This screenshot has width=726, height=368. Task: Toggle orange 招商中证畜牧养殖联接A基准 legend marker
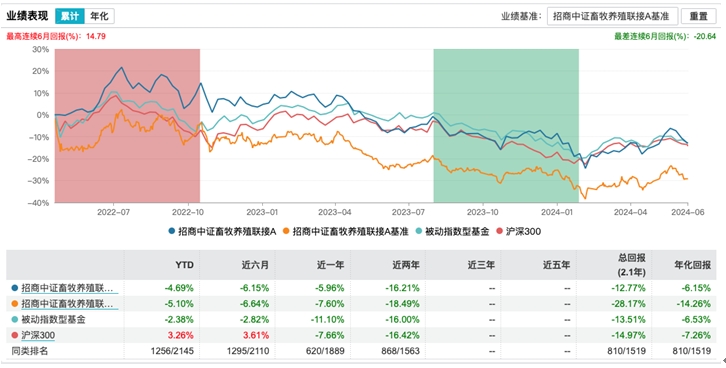point(286,231)
